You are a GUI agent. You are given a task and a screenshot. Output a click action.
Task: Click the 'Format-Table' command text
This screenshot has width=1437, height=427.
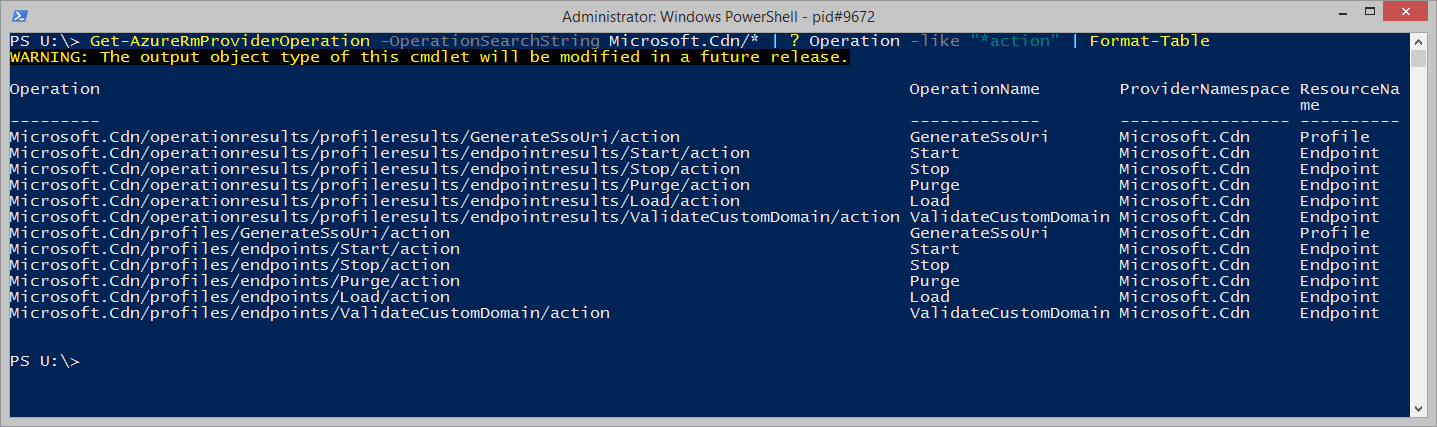1150,41
